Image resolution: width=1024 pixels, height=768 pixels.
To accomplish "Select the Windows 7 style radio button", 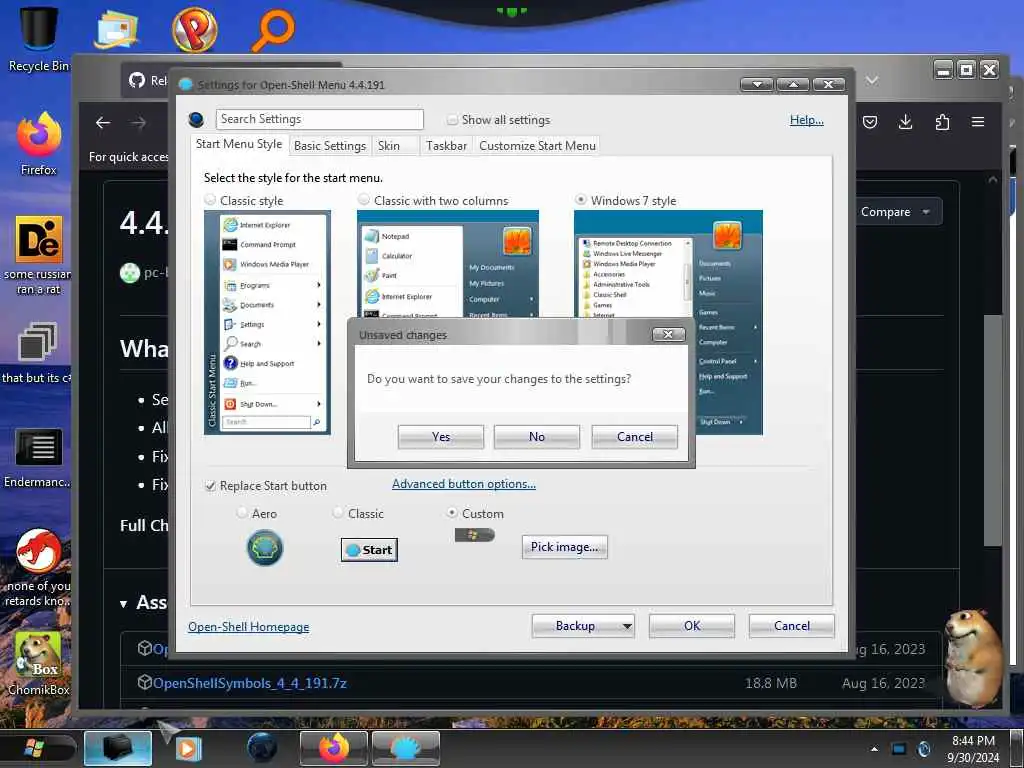I will click(x=581, y=199).
